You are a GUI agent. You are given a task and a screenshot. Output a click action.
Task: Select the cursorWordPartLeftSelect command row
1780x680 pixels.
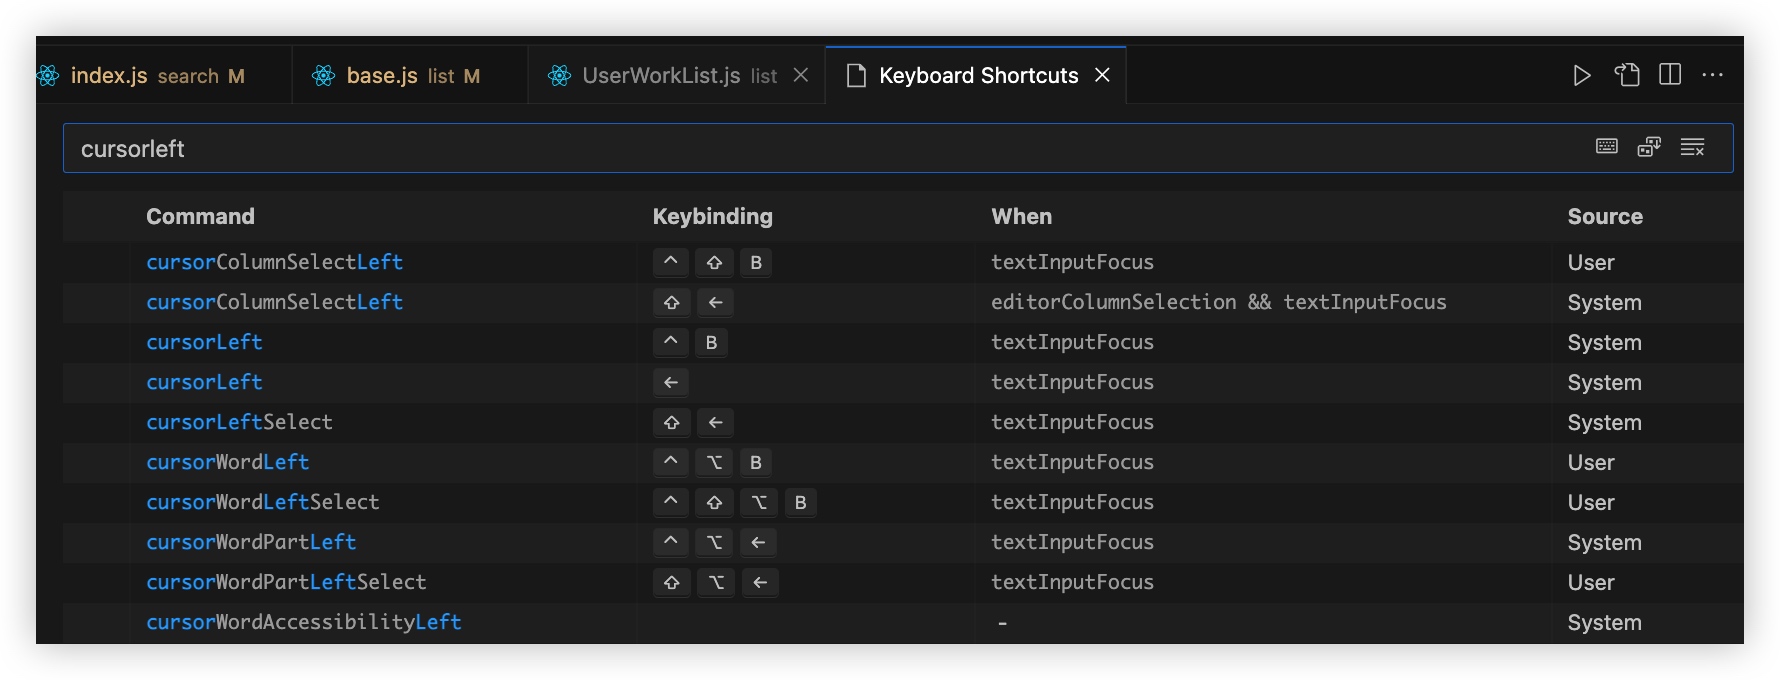[286, 583]
